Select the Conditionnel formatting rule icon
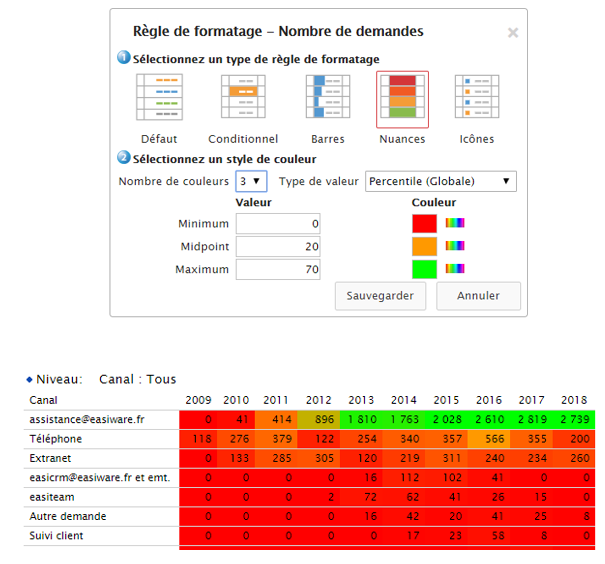The width and height of the screenshot is (605, 564). 243,99
